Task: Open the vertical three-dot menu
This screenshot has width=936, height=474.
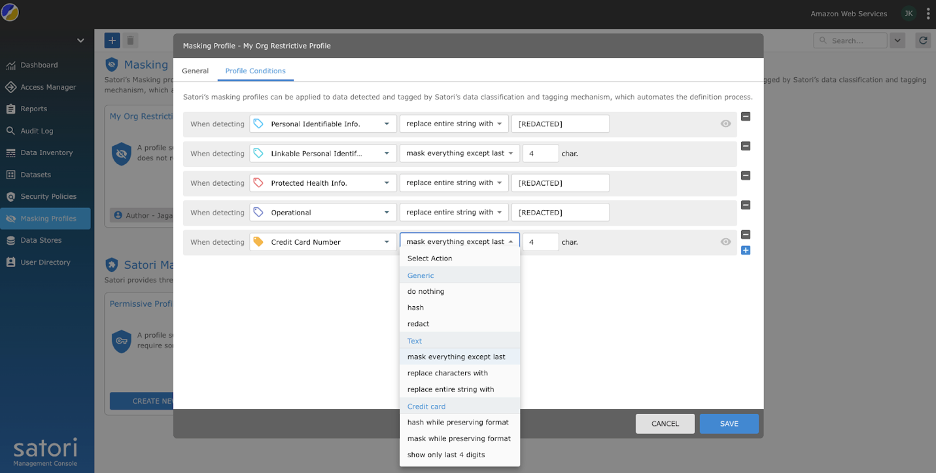Action: [x=928, y=13]
